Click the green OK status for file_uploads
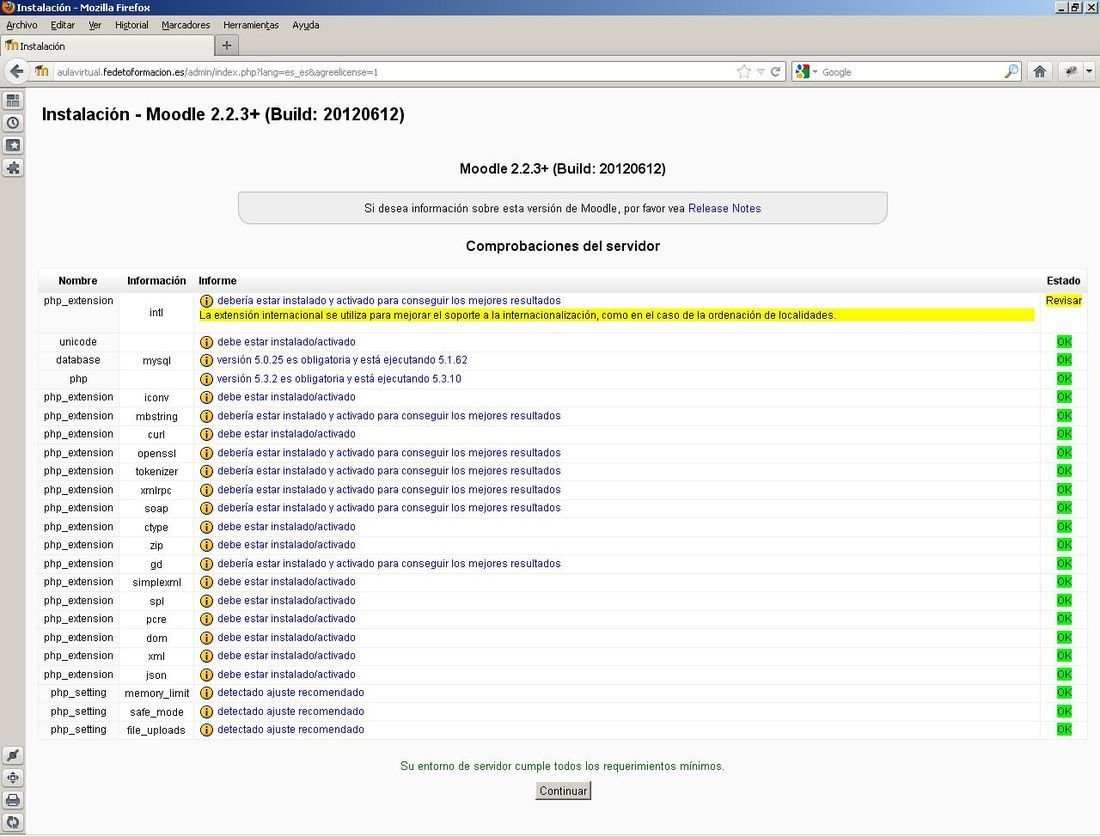This screenshot has height=837, width=1100. coord(1064,730)
